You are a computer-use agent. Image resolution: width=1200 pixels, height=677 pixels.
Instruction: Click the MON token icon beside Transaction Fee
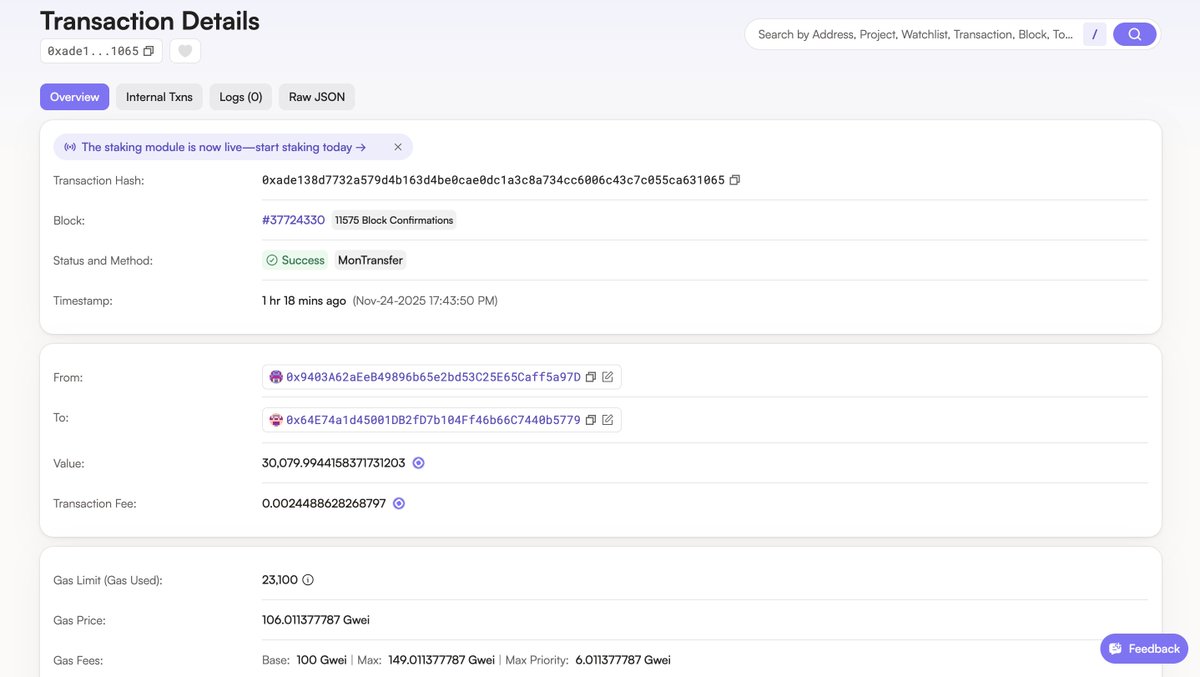[x=399, y=503]
